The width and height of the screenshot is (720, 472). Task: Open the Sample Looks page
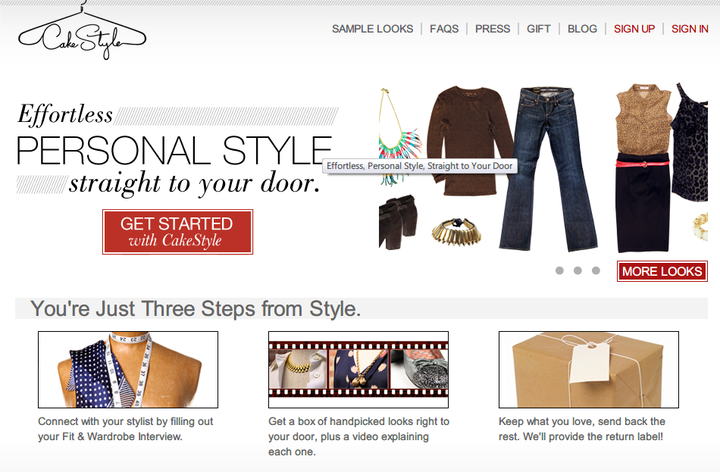point(372,29)
